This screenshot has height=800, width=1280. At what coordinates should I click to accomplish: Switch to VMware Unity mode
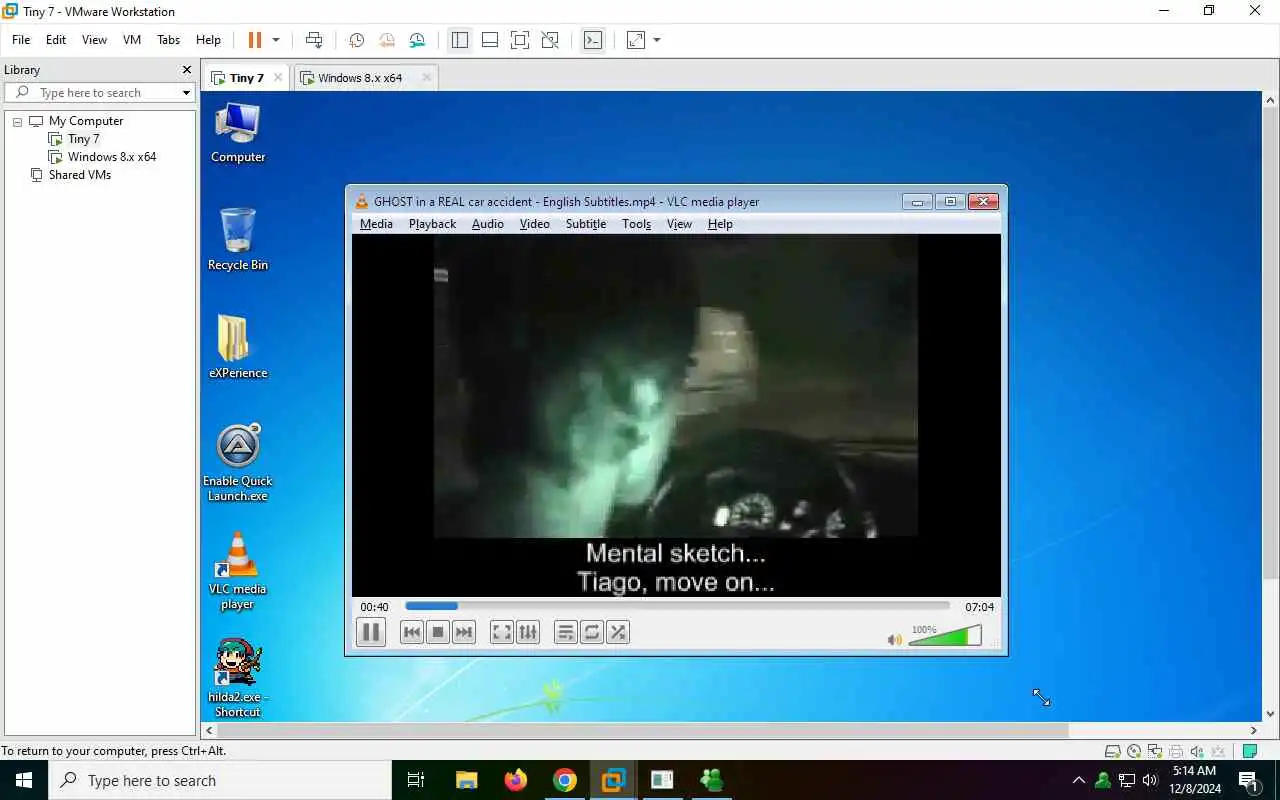[550, 40]
